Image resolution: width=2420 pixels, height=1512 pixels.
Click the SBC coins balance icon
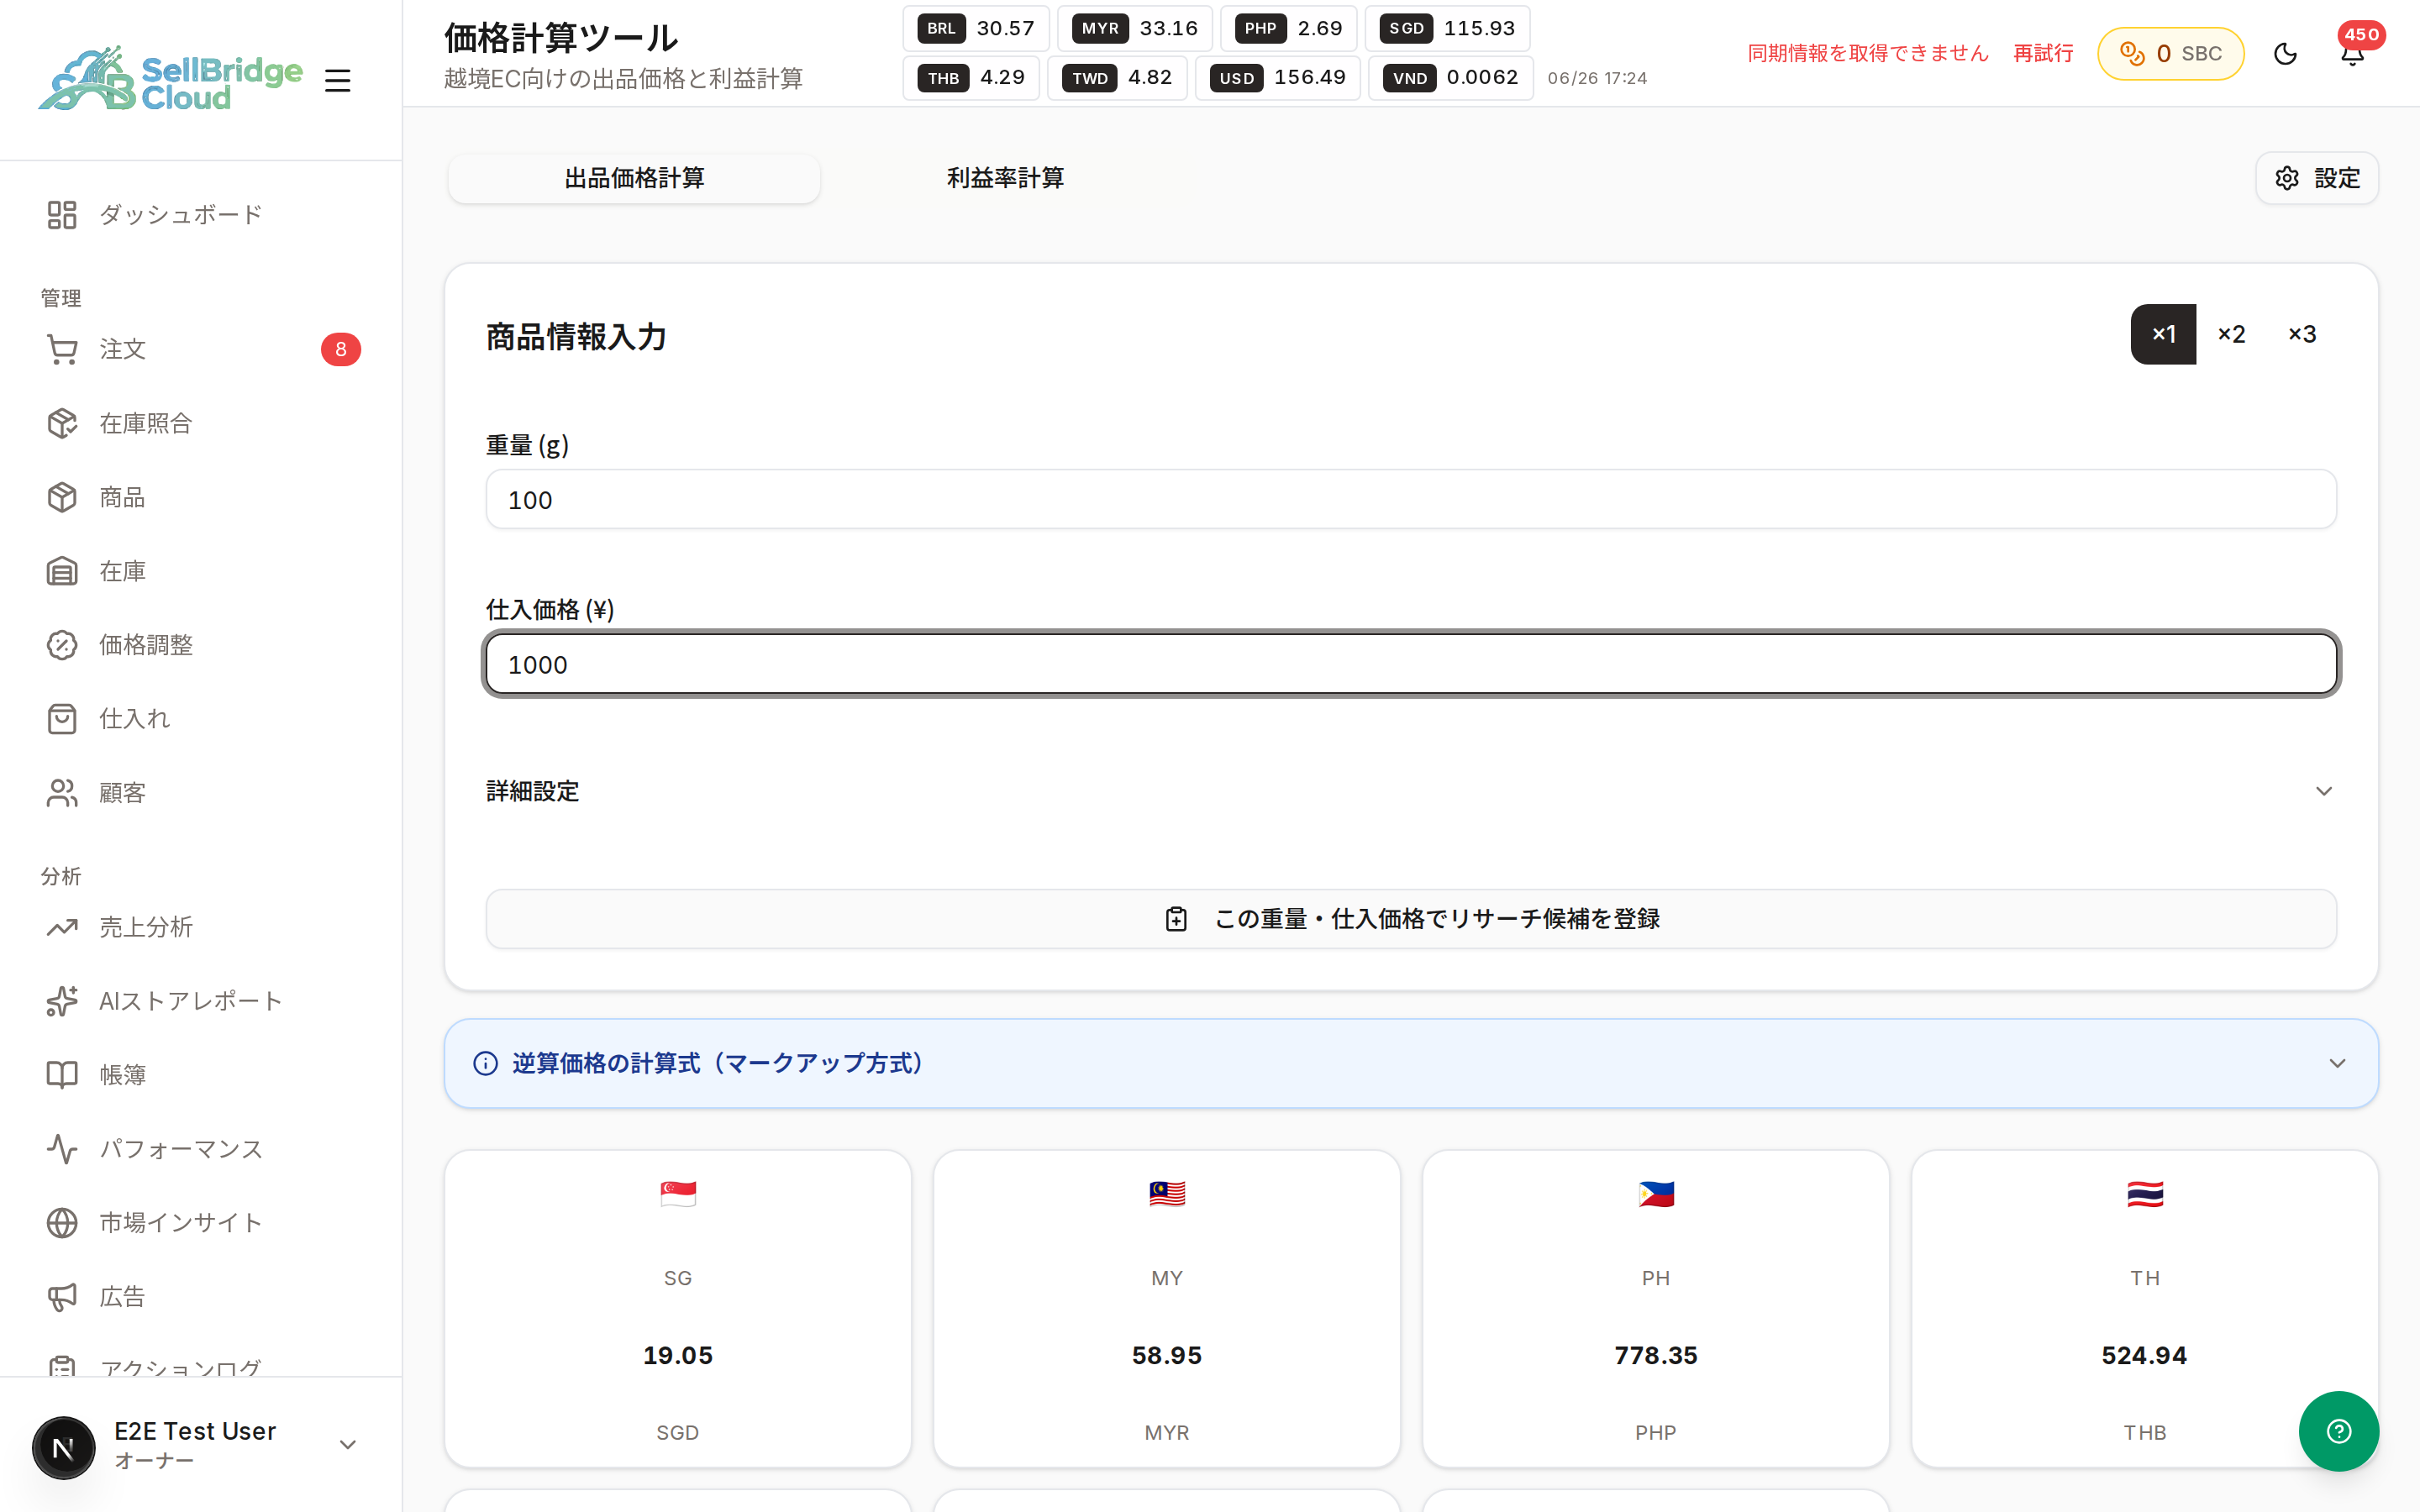(x=2132, y=54)
